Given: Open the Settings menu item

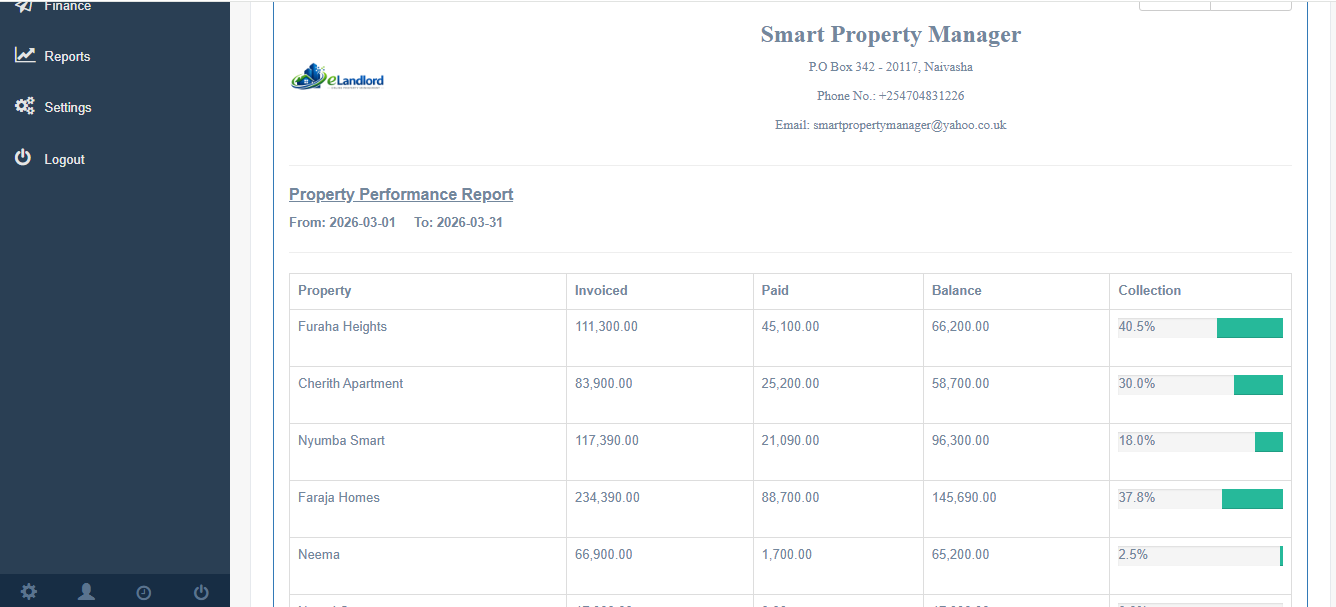Looking at the screenshot, I should (x=67, y=107).
